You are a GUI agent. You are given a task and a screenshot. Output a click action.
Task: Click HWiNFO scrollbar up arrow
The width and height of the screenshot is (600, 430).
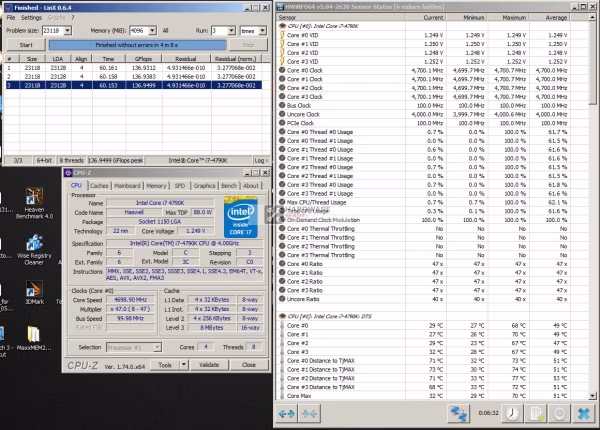(592, 18)
